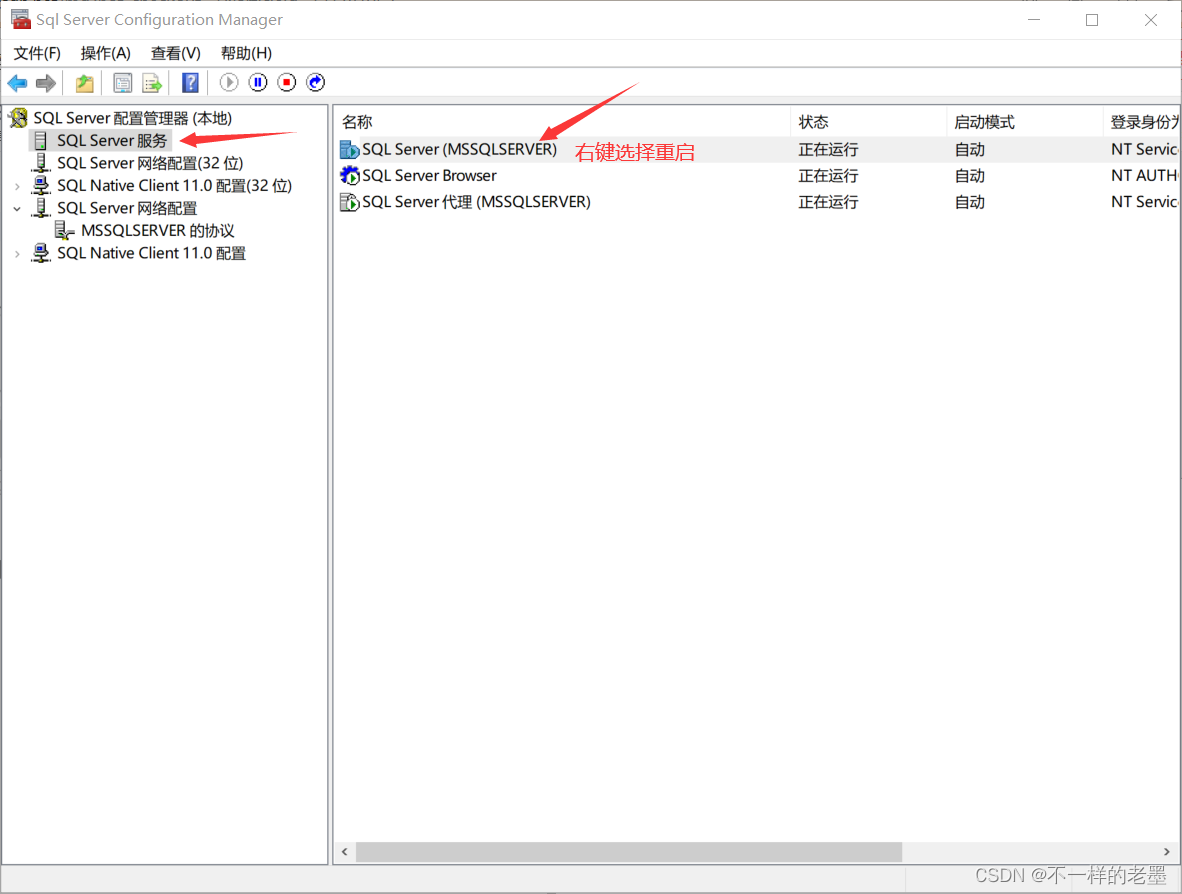Screen dimensions: 1182x894
Task: Click the blue Back navigation arrow
Action: click(x=16, y=82)
